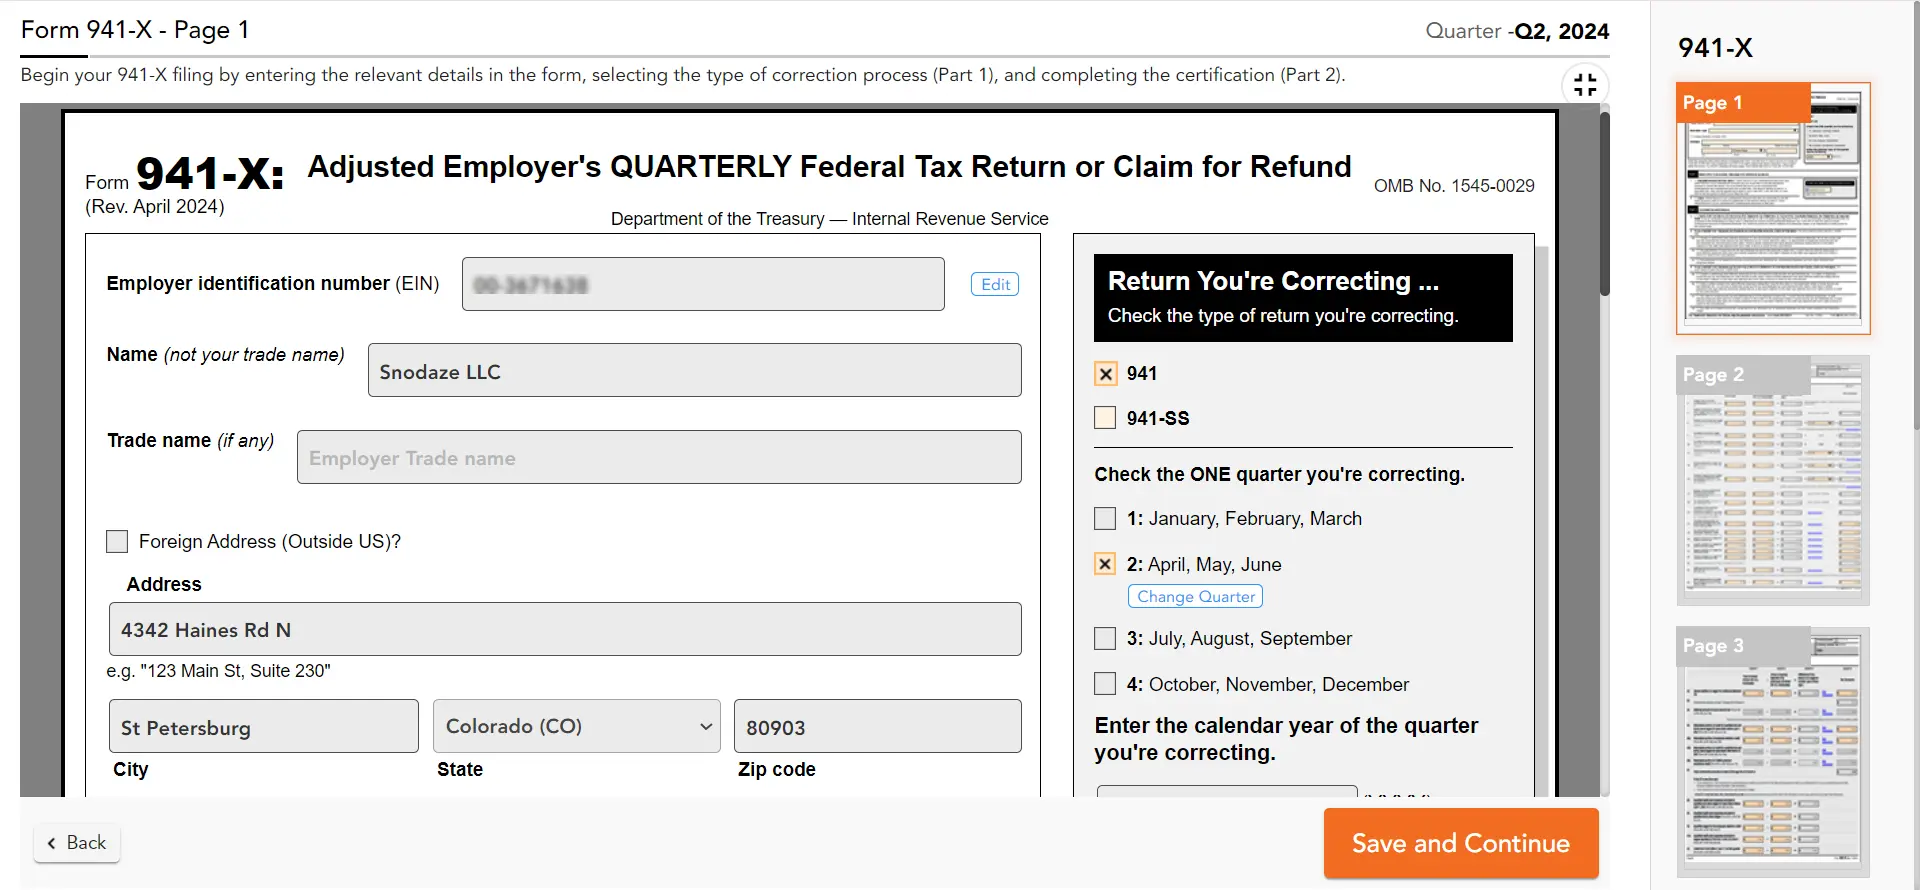Click the Name field with Snodaze LLC
Viewport: 1920px width, 890px height.
tap(694, 371)
